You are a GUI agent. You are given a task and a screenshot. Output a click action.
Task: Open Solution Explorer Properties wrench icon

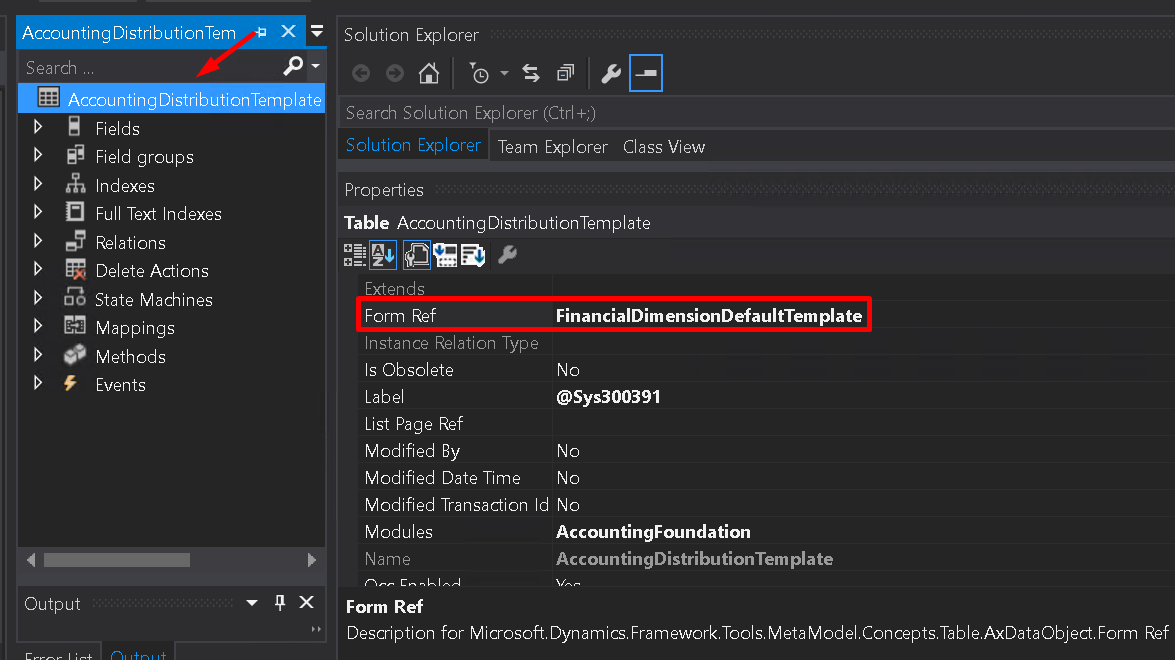611,72
